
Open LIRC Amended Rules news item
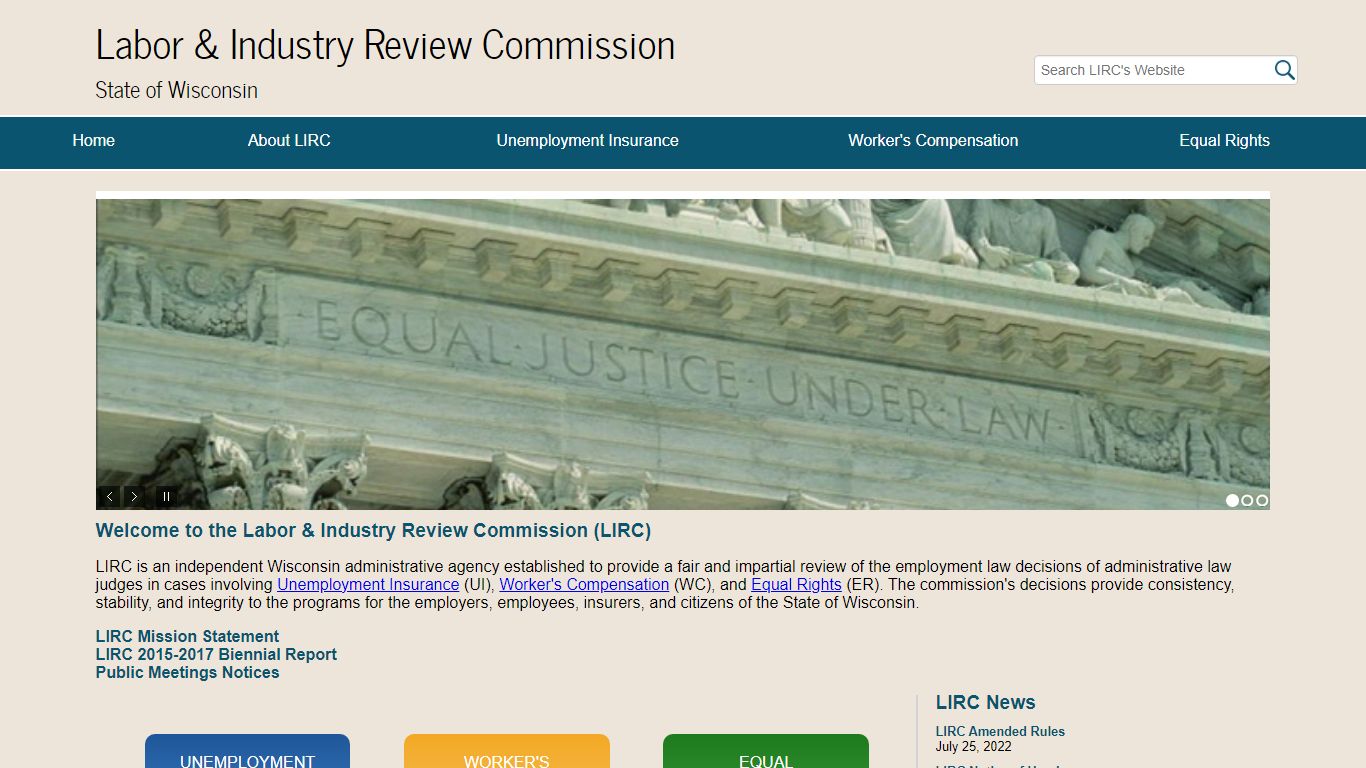pyautogui.click(x=1000, y=731)
